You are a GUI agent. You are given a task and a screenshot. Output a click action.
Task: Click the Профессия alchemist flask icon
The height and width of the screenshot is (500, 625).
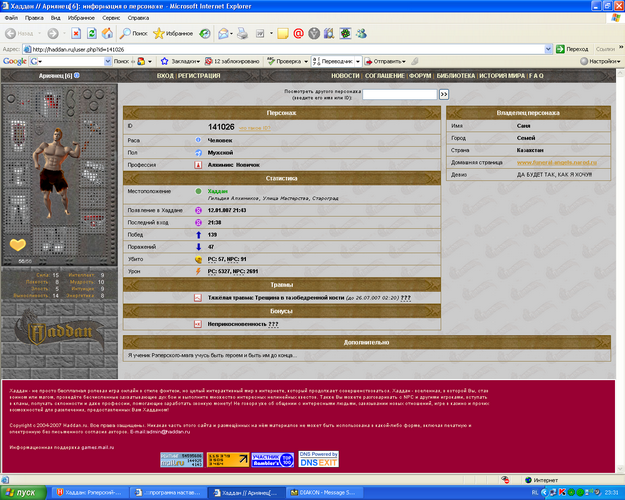pyautogui.click(x=198, y=165)
